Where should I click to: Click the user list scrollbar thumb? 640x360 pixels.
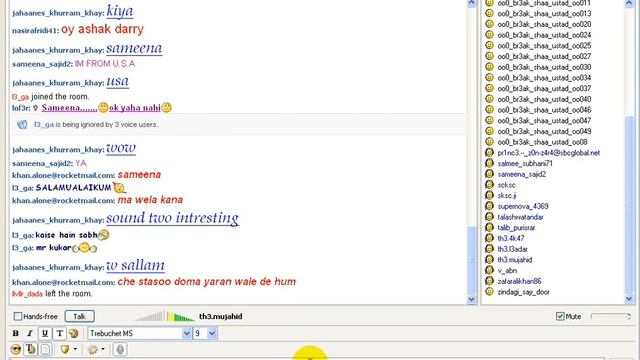coord(629,205)
